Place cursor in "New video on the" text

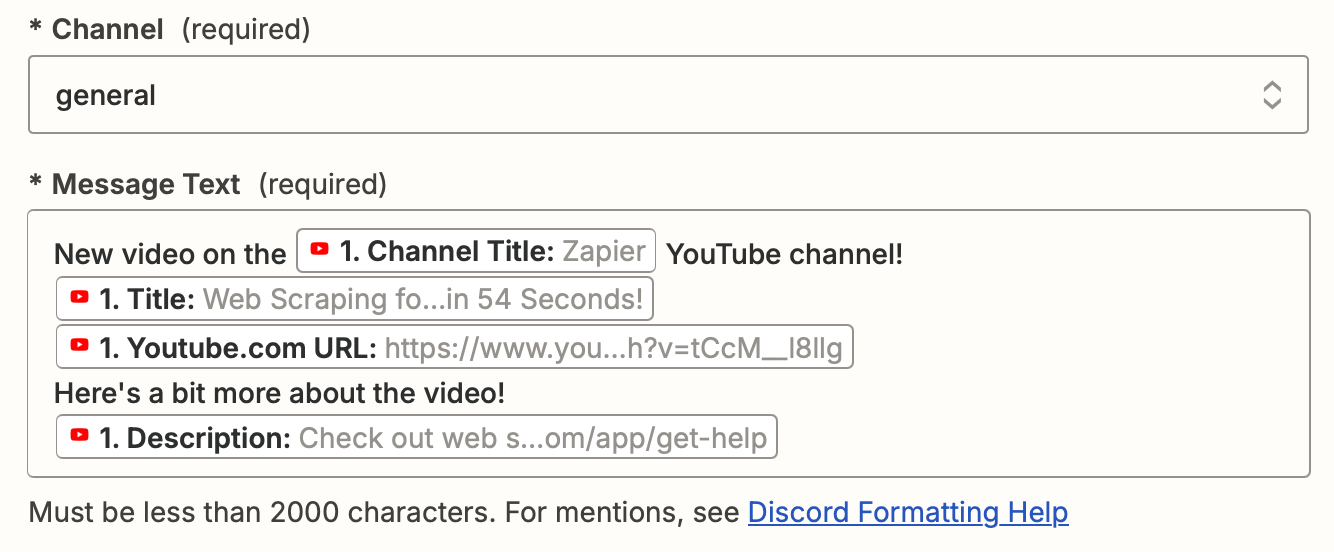[170, 254]
